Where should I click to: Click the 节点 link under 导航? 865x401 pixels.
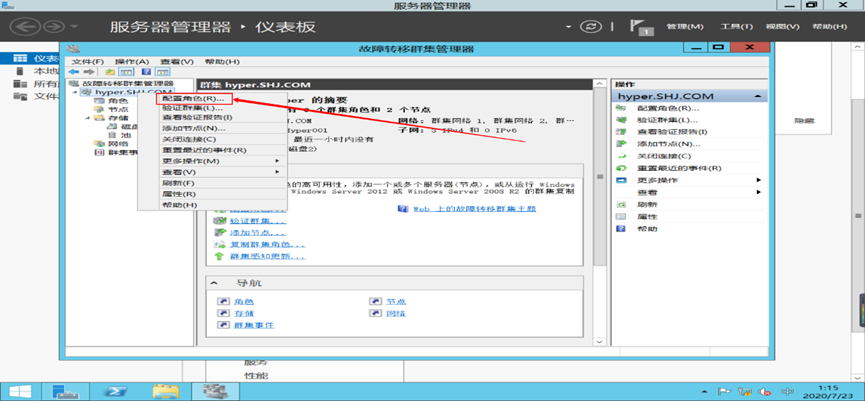point(396,302)
